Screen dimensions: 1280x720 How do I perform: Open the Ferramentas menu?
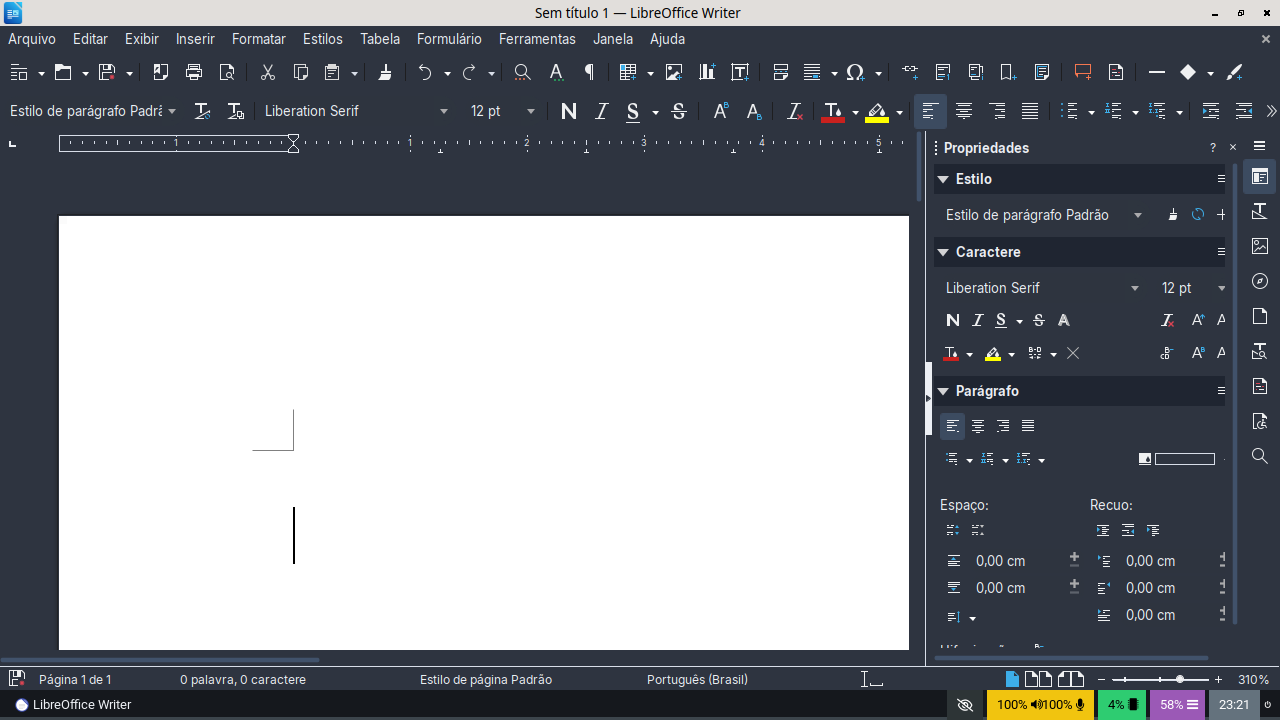click(x=537, y=39)
